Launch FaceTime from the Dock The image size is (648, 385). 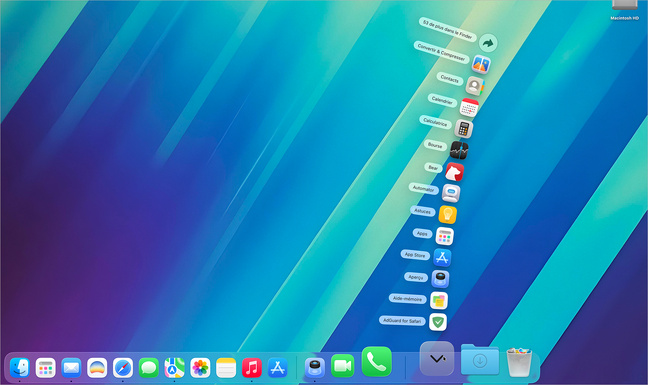coord(343,366)
